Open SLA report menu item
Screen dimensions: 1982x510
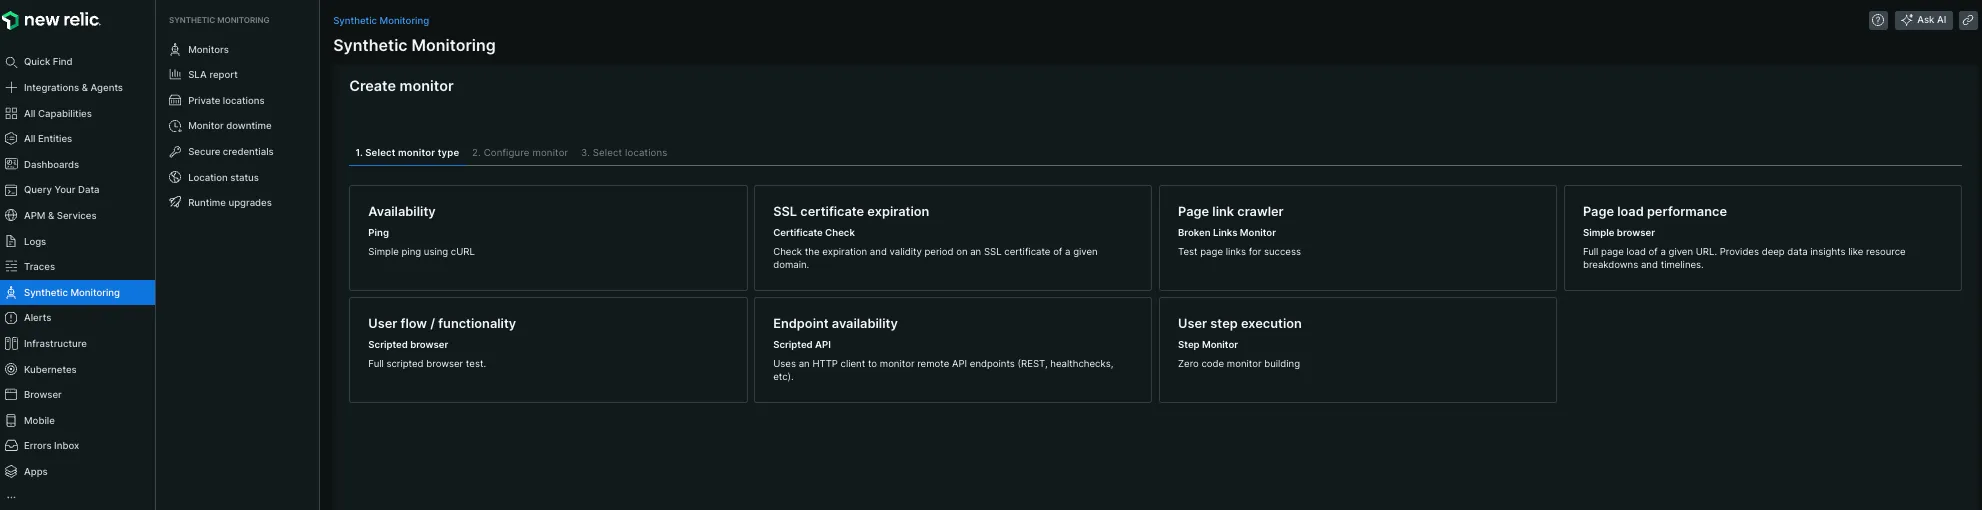212,75
